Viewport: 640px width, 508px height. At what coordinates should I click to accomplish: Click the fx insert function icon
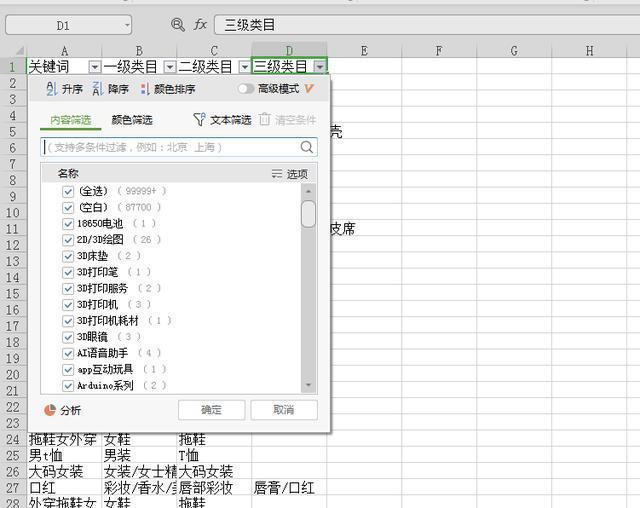(x=200, y=25)
